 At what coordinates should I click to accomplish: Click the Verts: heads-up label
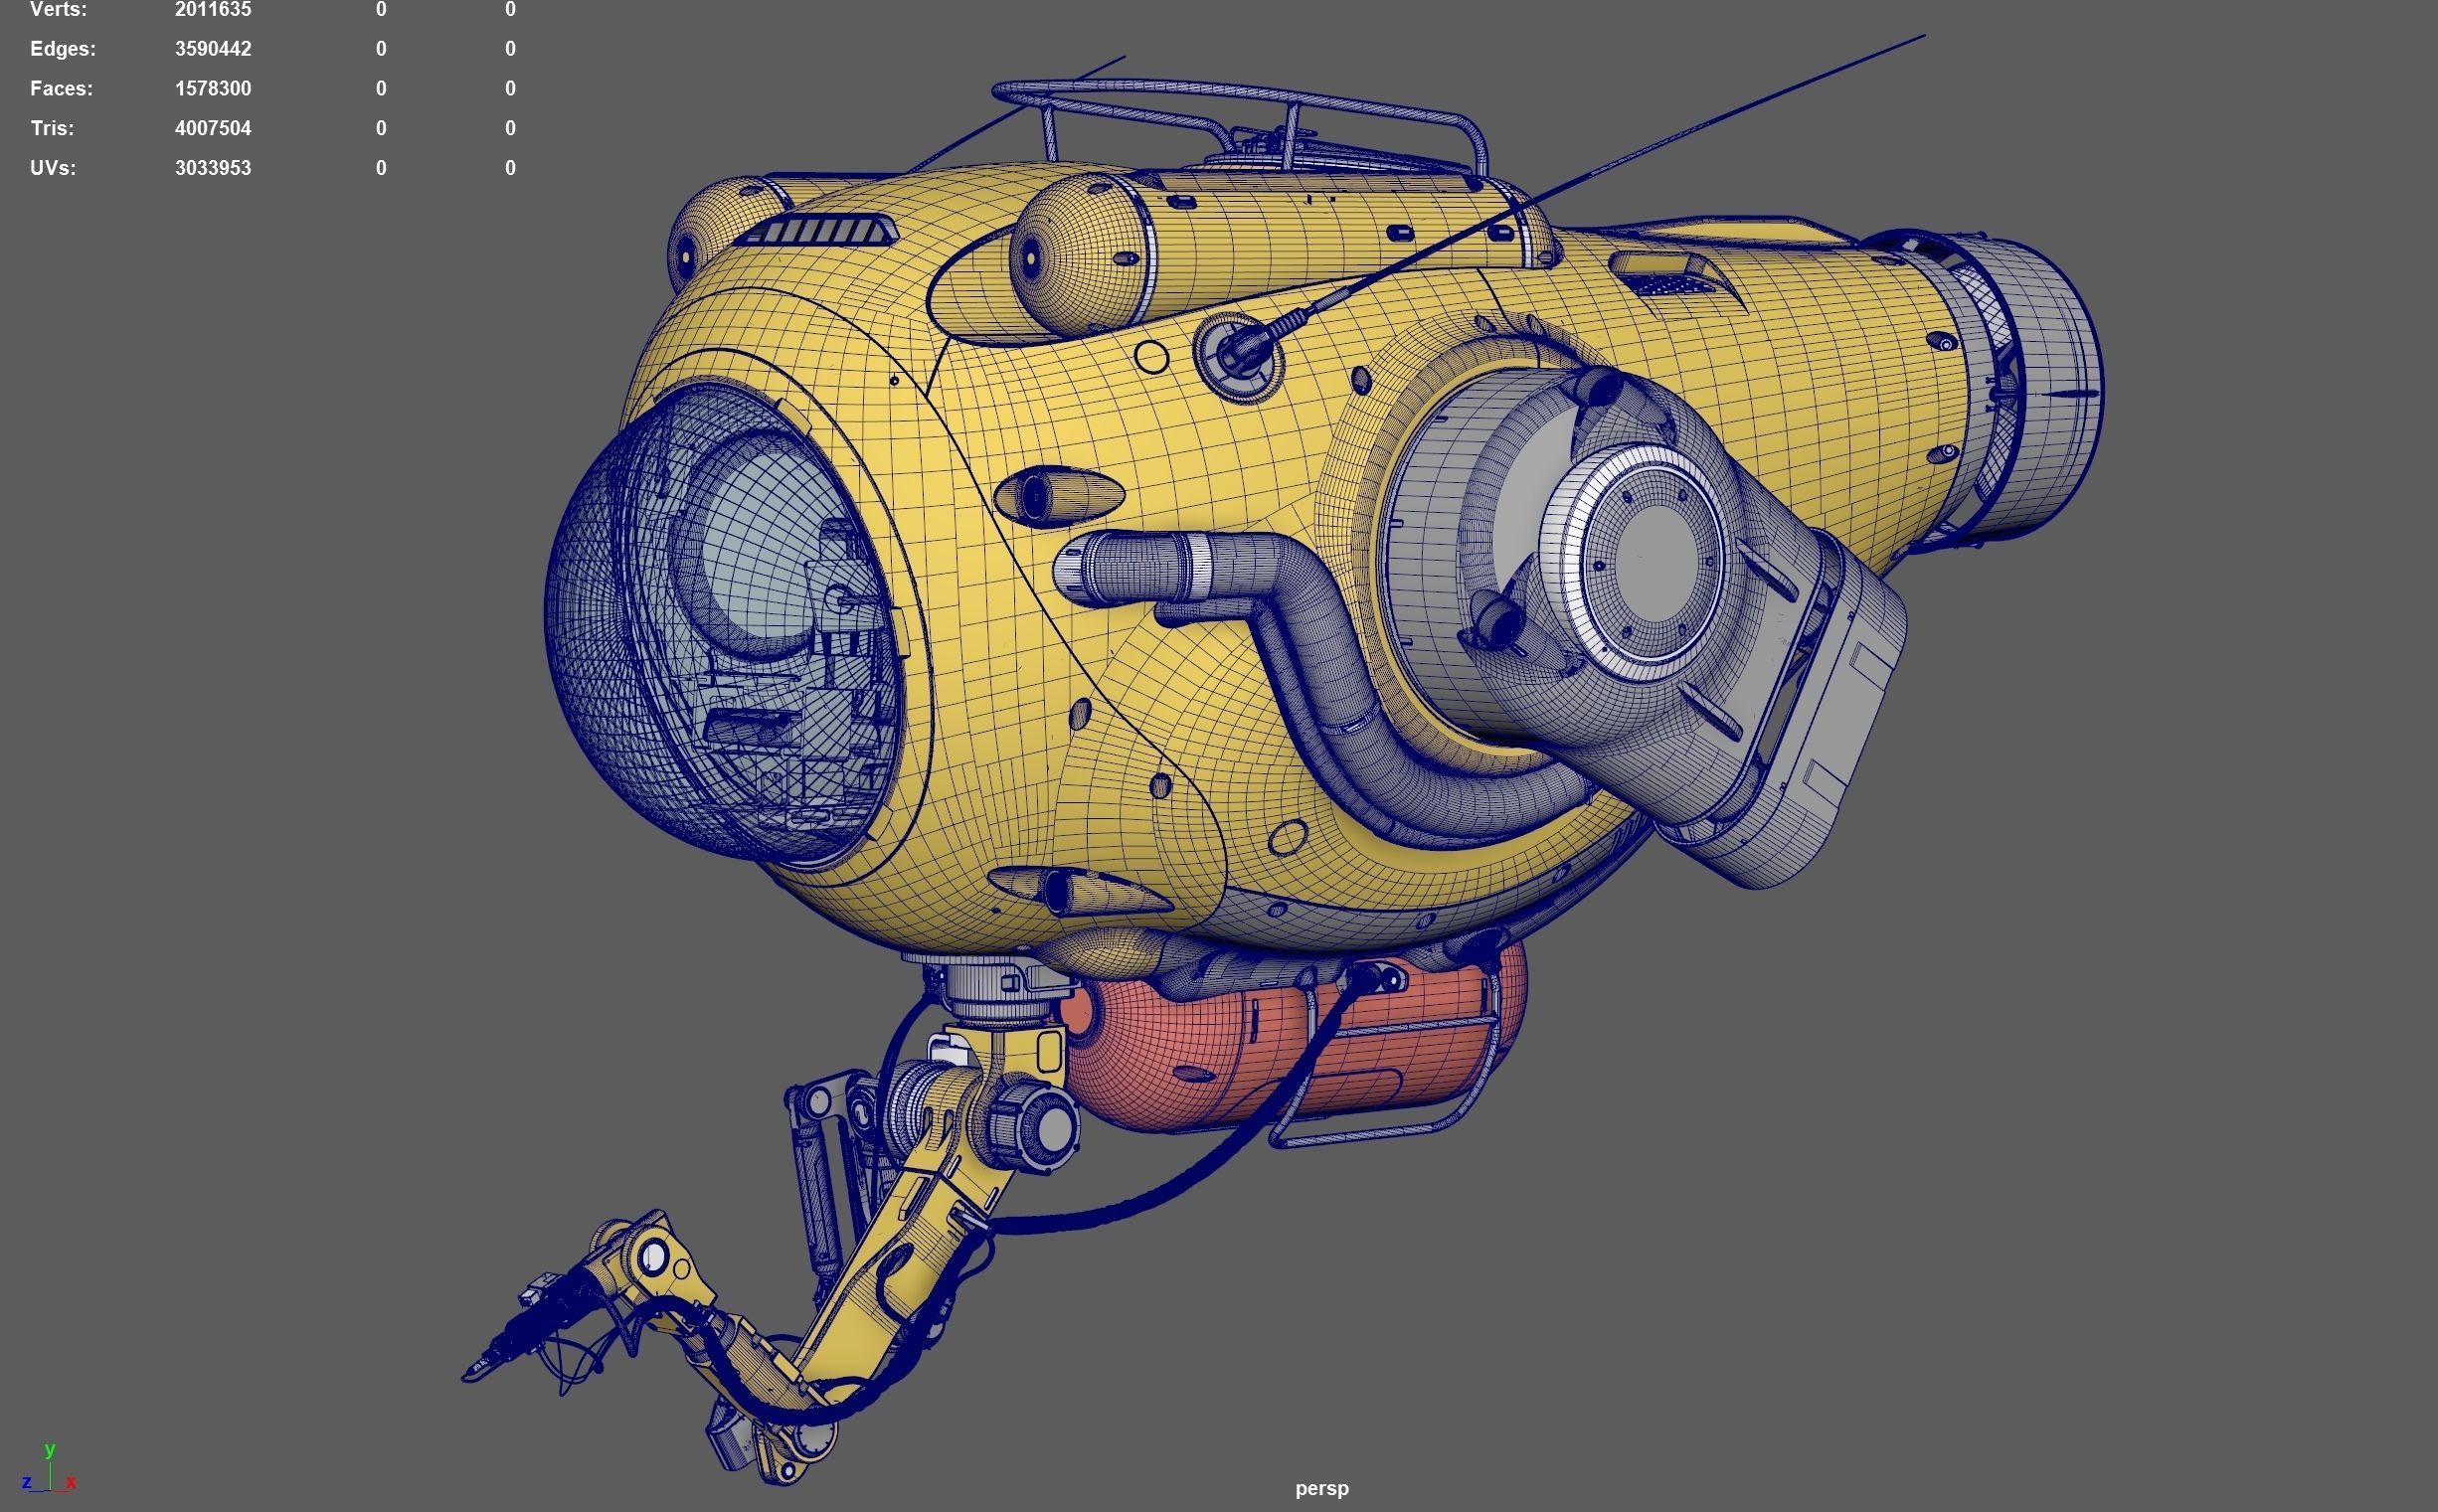tap(58, 10)
